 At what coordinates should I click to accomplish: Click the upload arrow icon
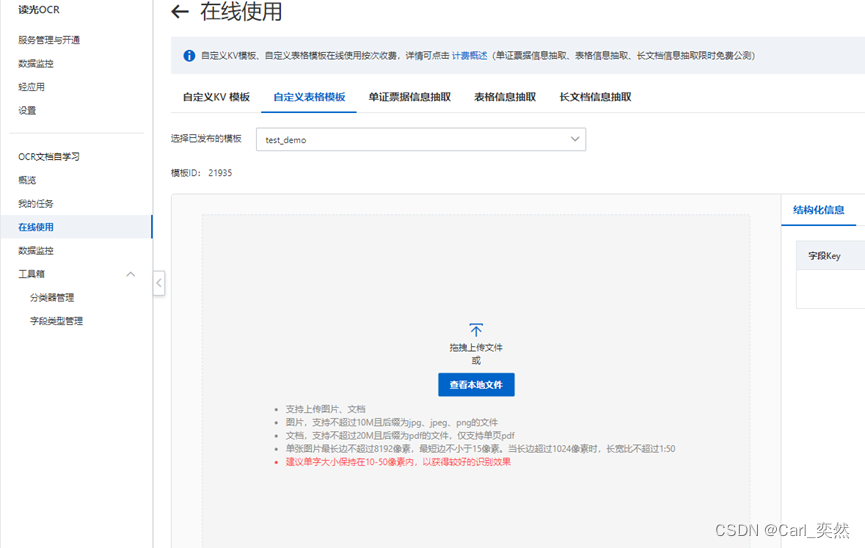(x=476, y=330)
